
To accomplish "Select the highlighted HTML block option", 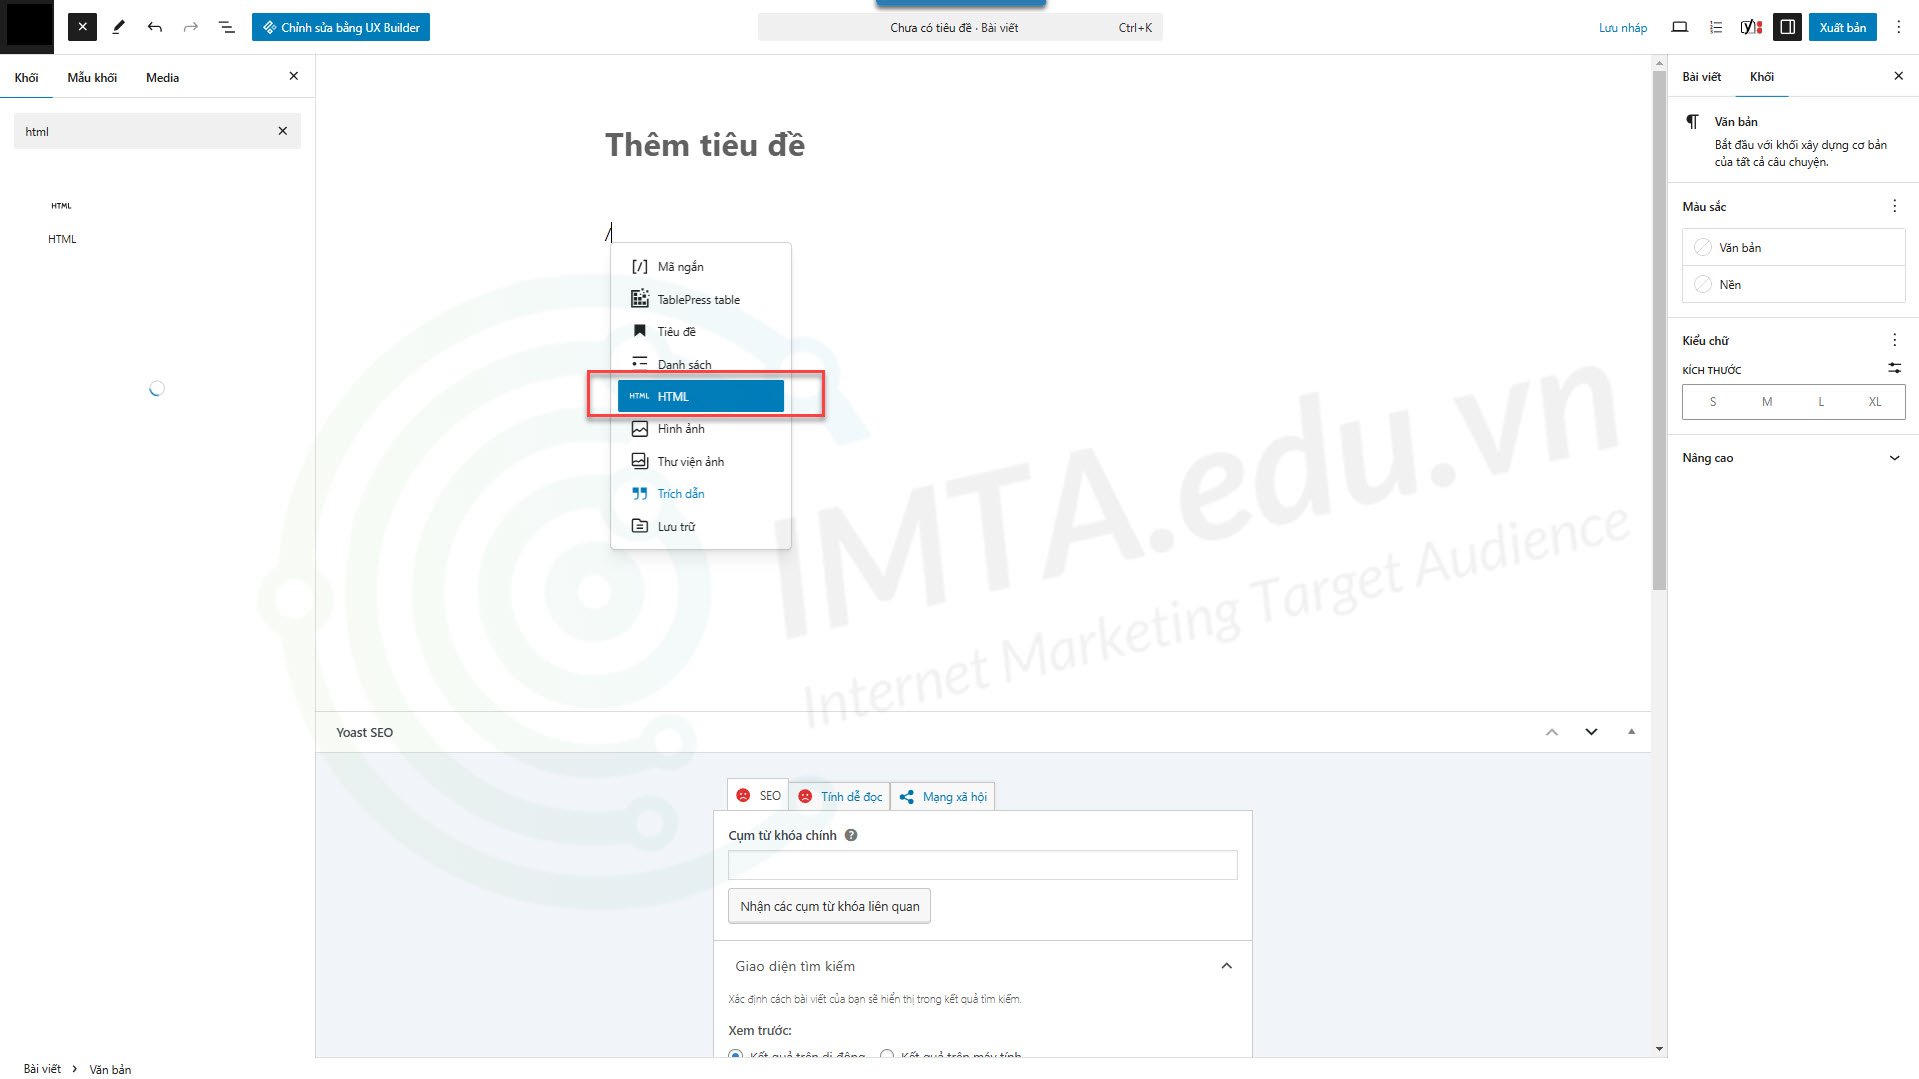I will tap(700, 396).
